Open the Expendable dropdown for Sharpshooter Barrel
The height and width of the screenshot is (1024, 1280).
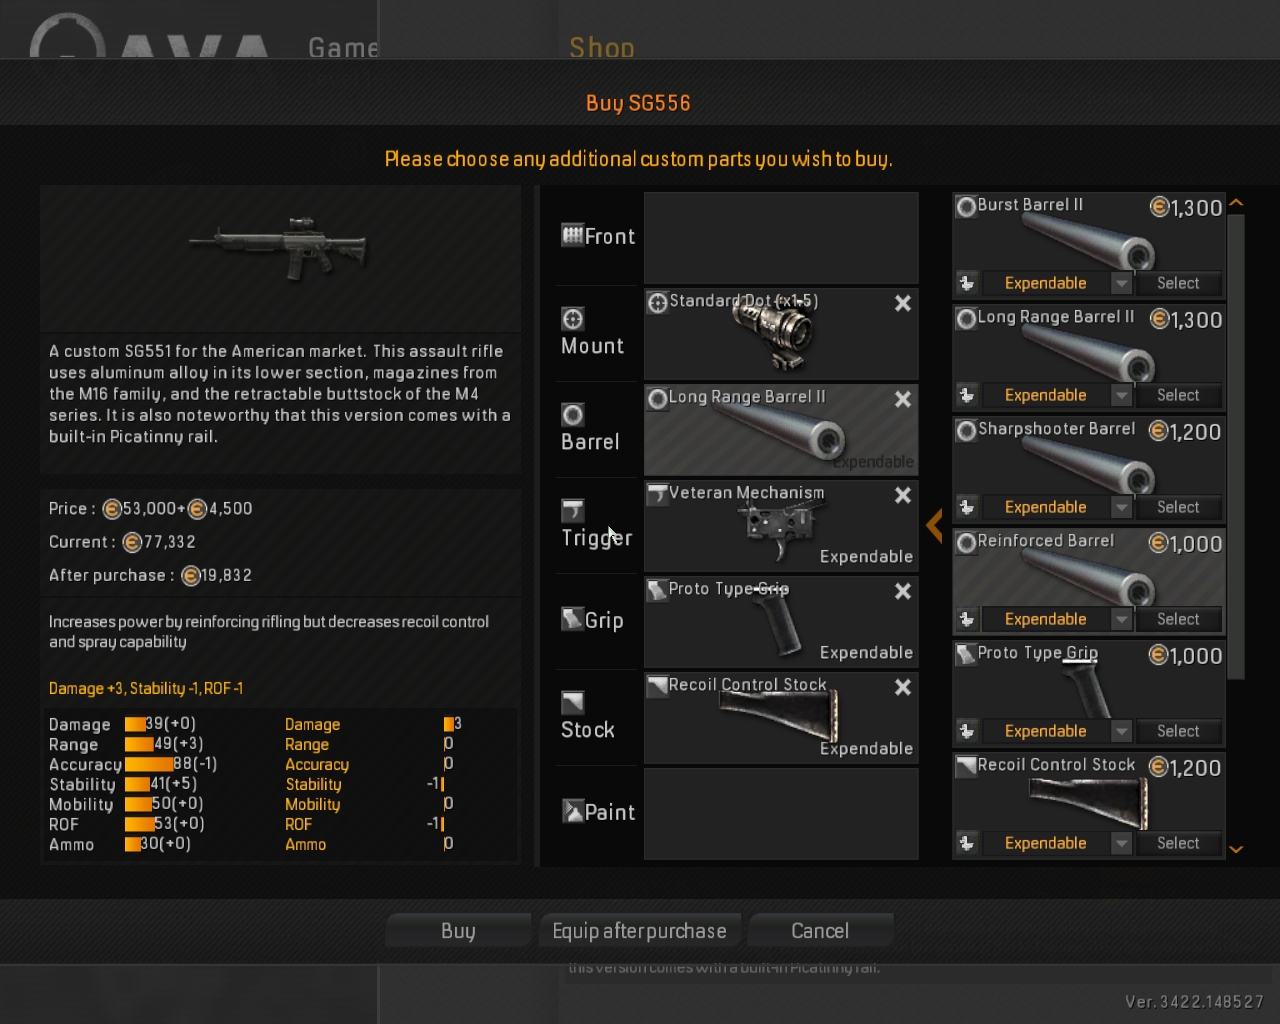tap(1121, 508)
